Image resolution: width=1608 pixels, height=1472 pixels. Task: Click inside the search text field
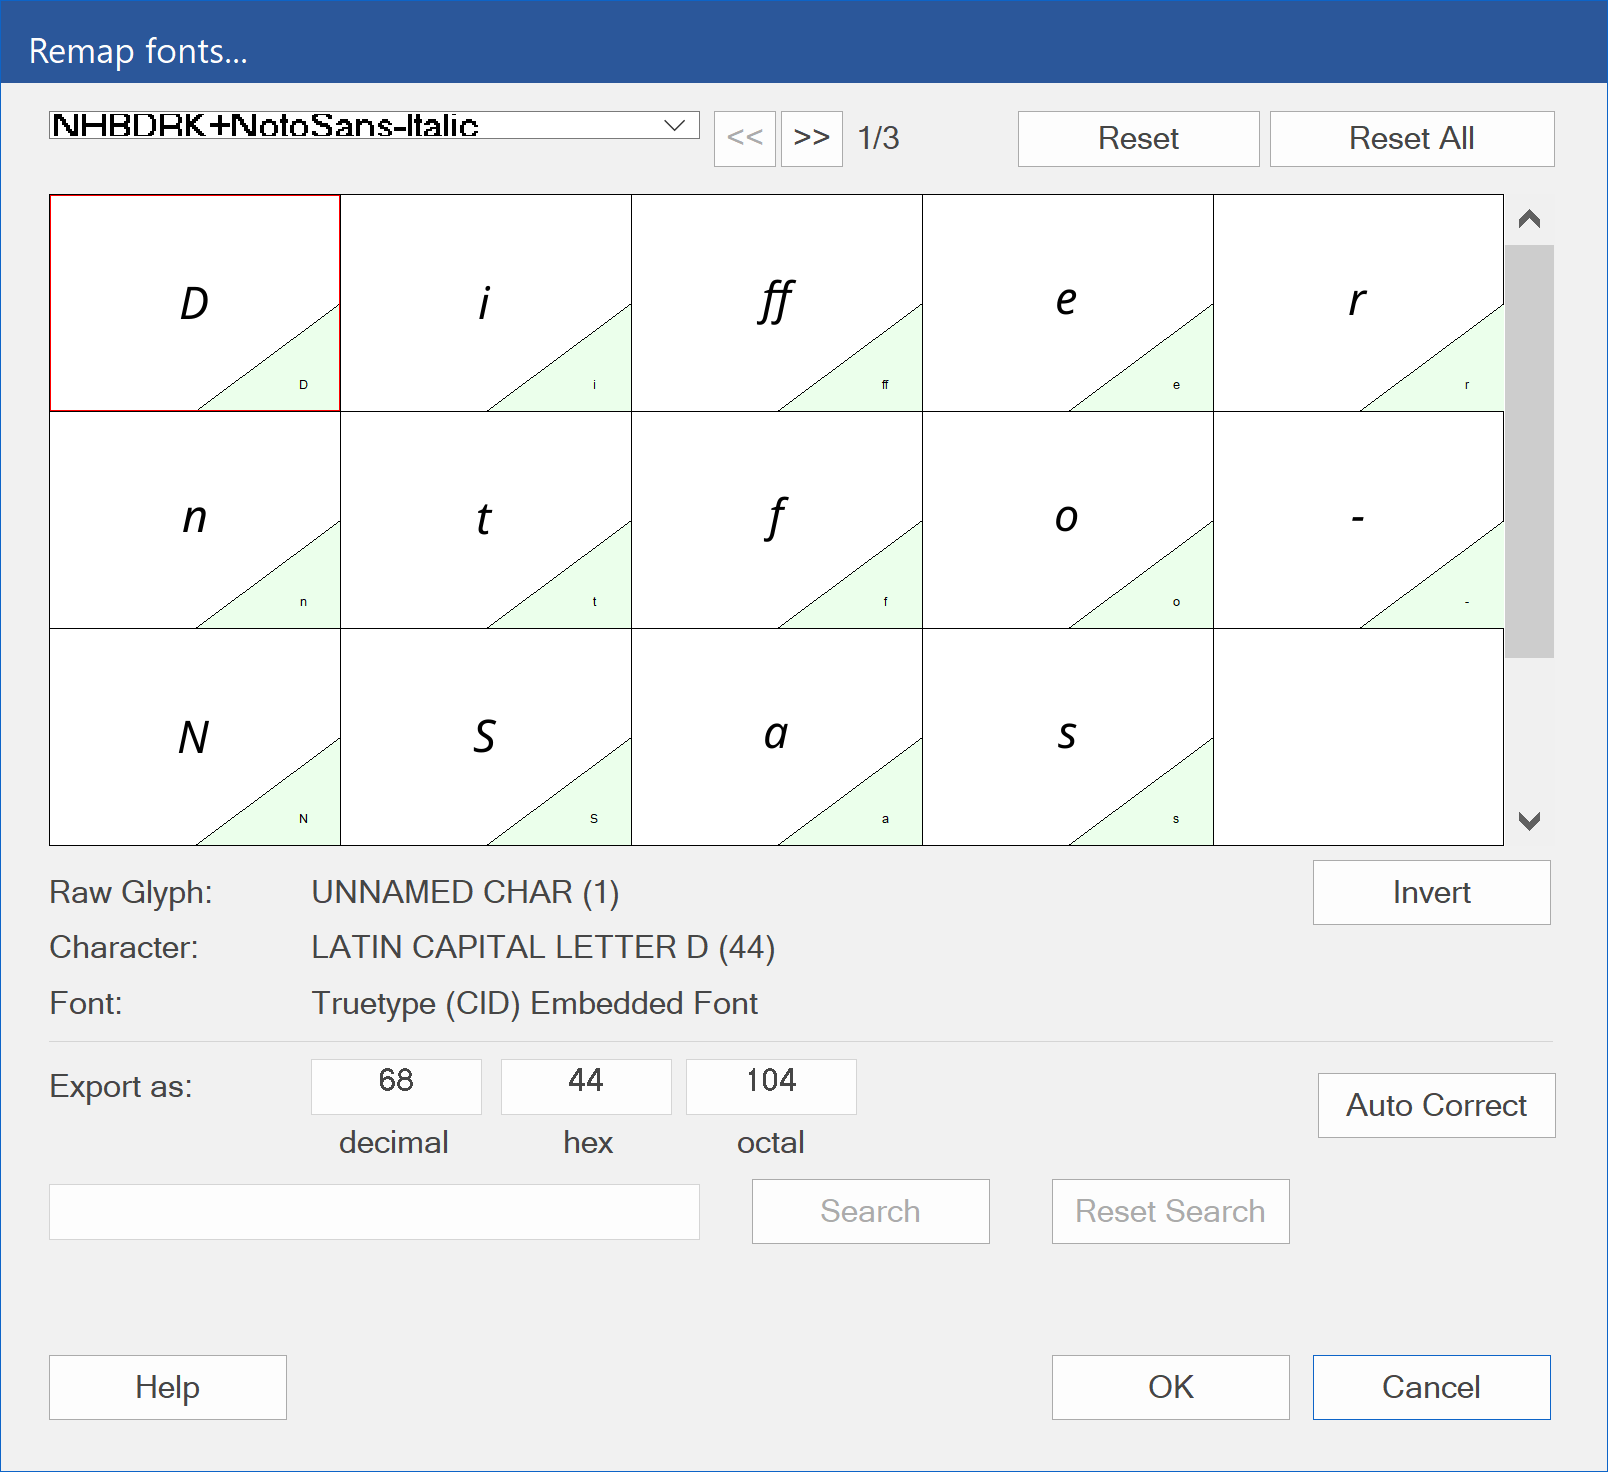click(373, 1211)
